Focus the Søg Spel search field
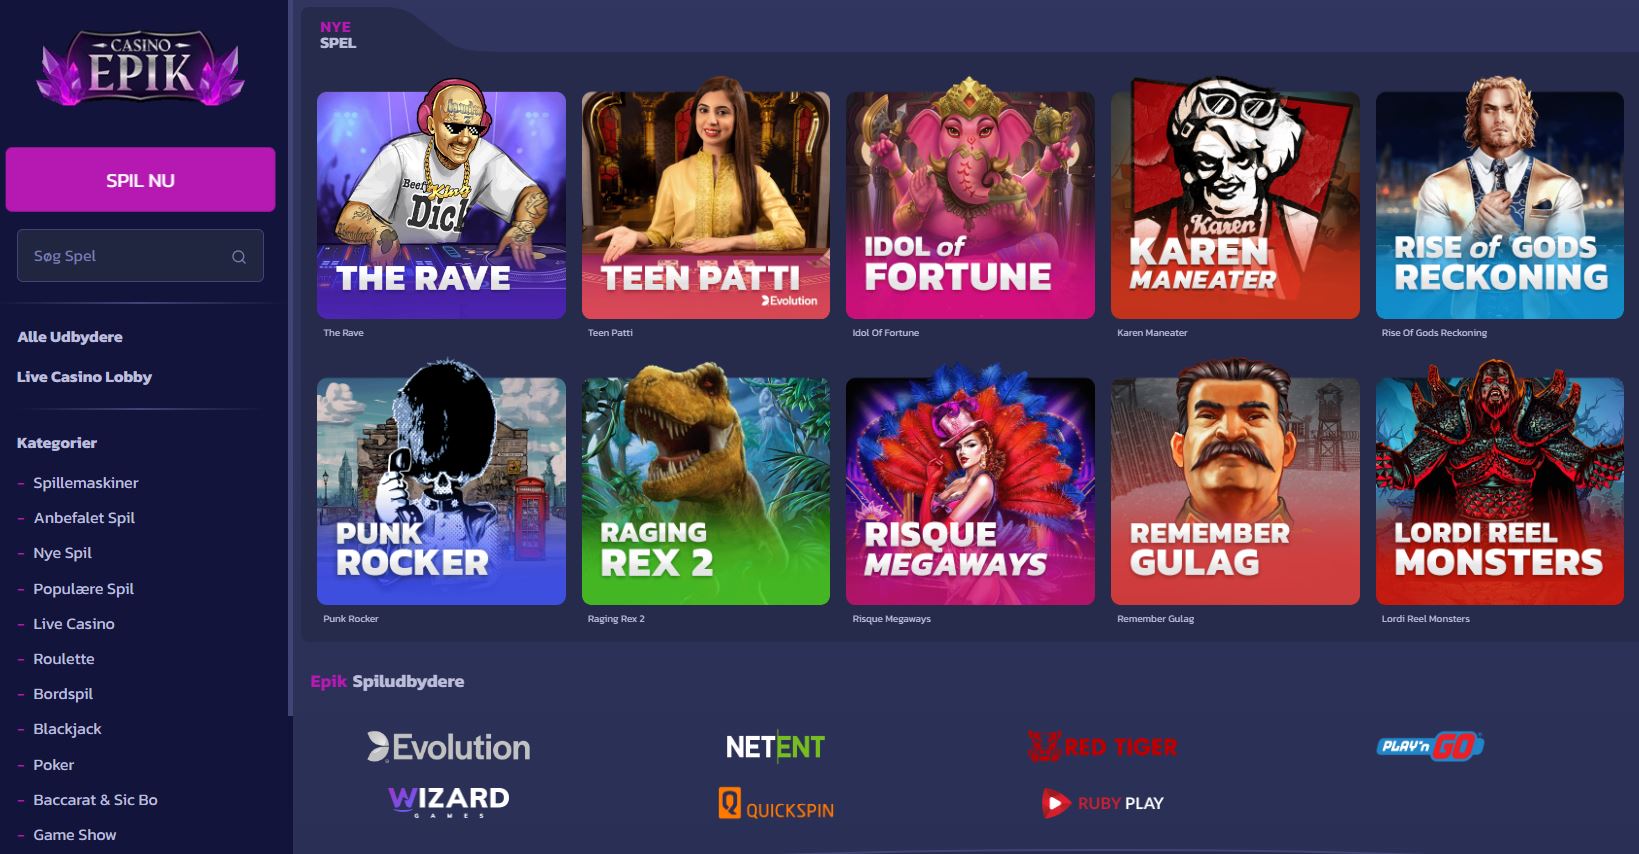 point(140,256)
